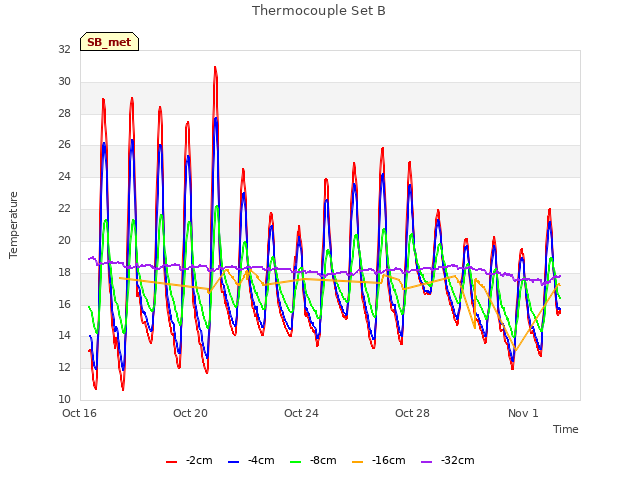
Task: Click the 30 y-axis tick label
Action: tap(64, 82)
